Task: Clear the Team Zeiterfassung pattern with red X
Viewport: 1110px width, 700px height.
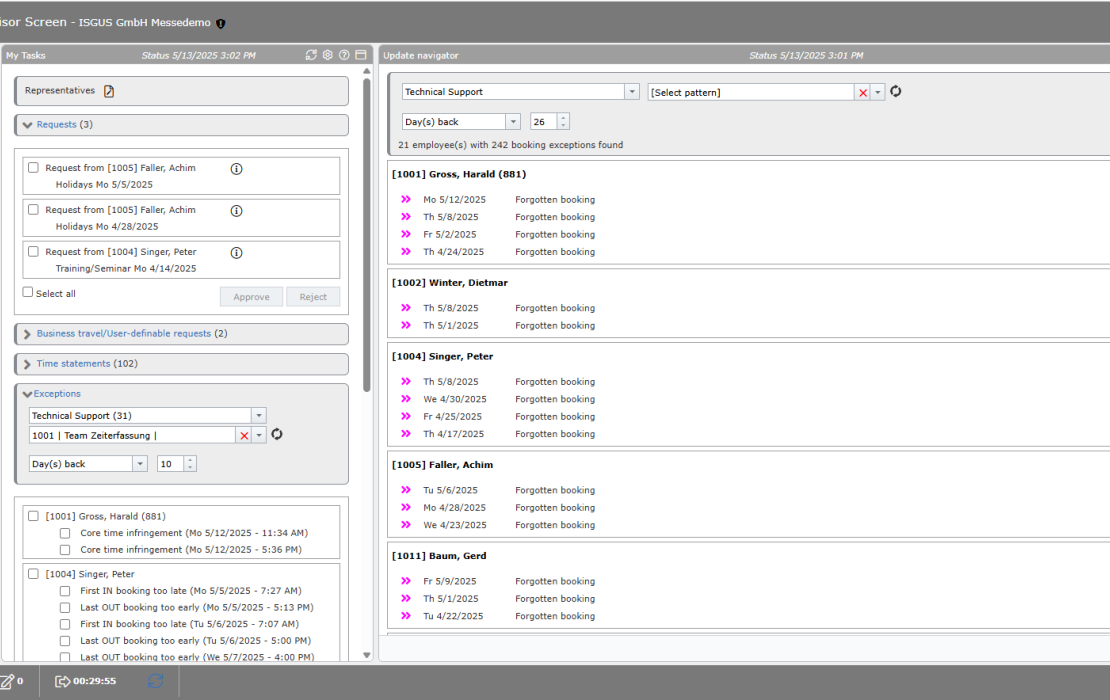Action: 244,435
